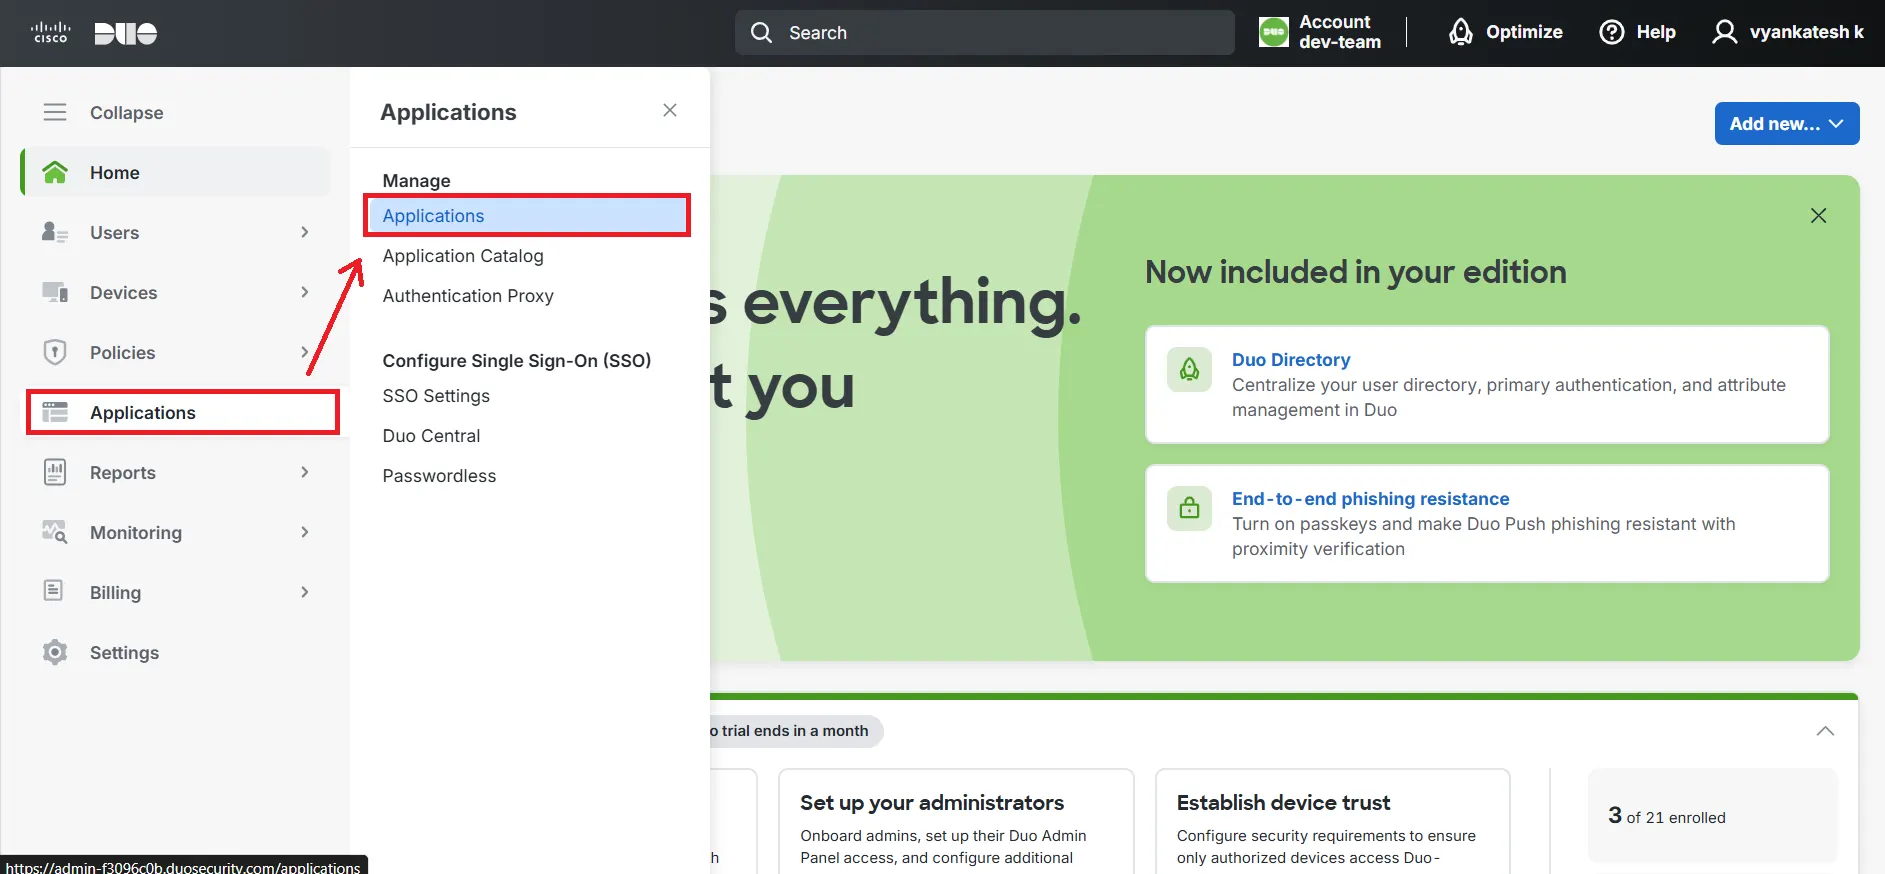Click Collapse sidebar label

(x=126, y=113)
